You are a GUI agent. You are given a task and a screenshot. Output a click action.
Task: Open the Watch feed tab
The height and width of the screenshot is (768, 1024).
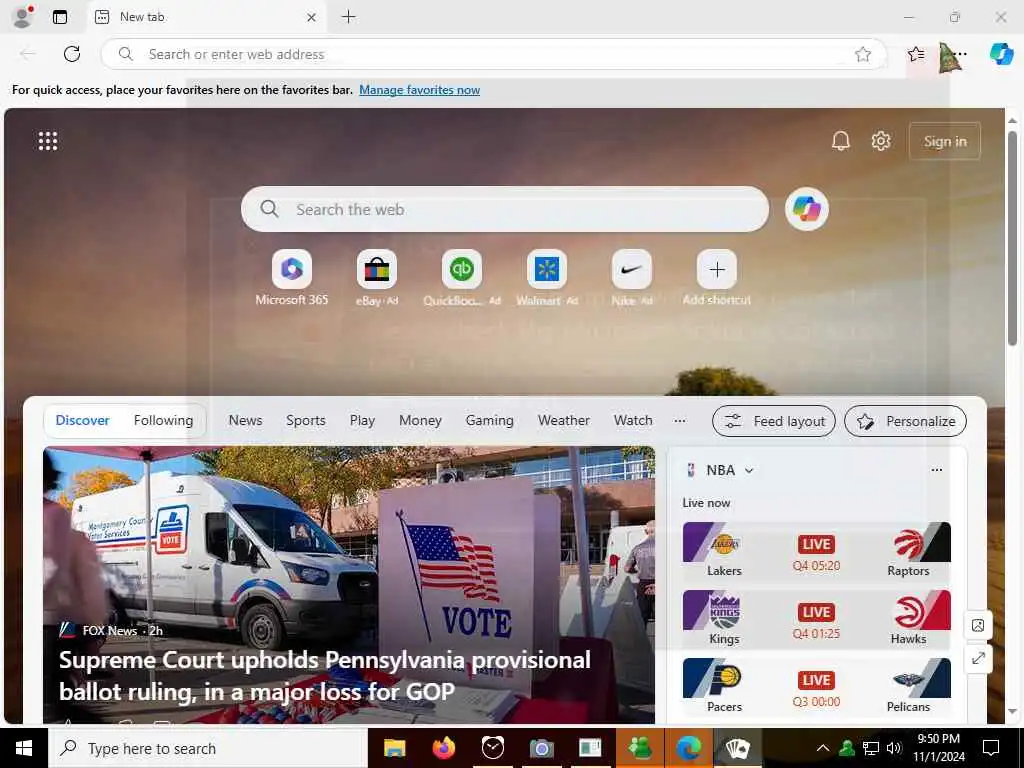point(633,421)
